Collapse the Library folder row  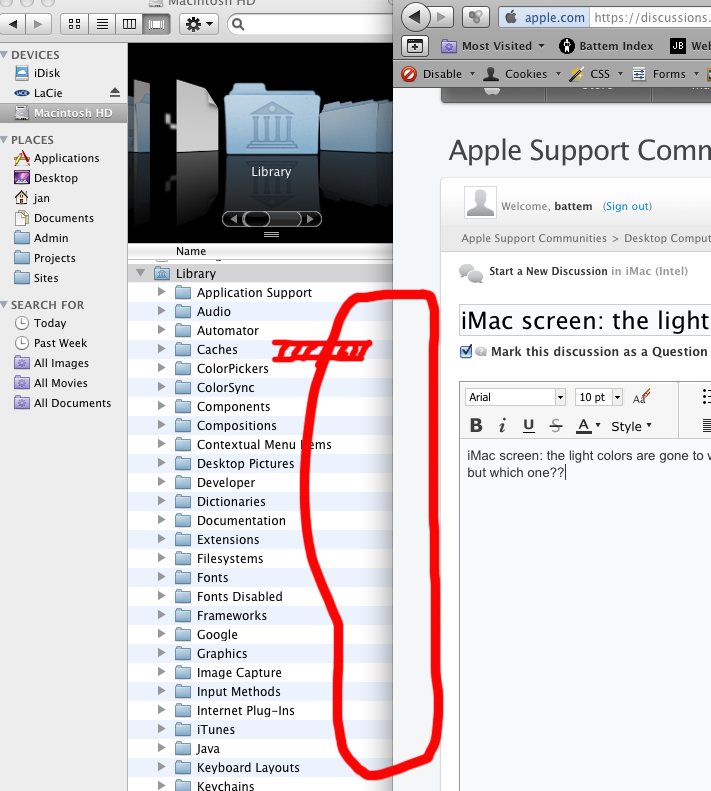(141, 273)
